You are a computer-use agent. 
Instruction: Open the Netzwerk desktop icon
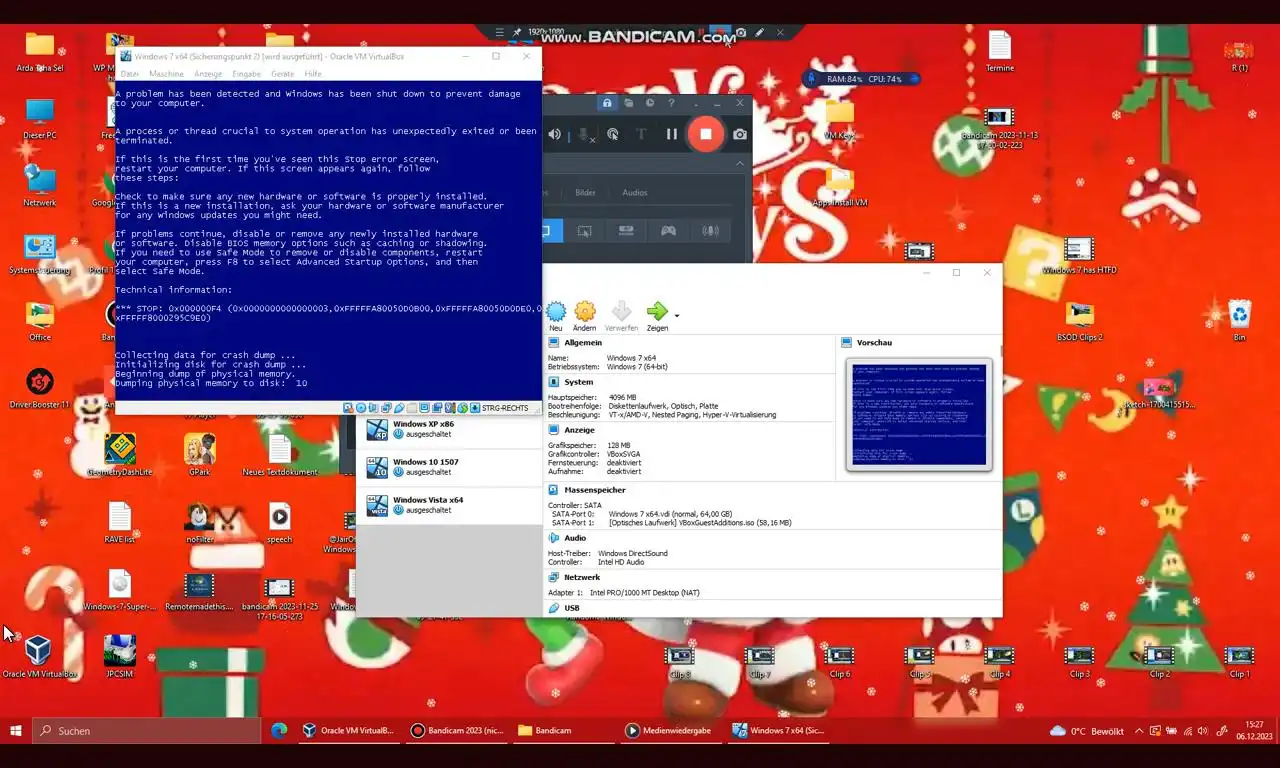[40, 186]
